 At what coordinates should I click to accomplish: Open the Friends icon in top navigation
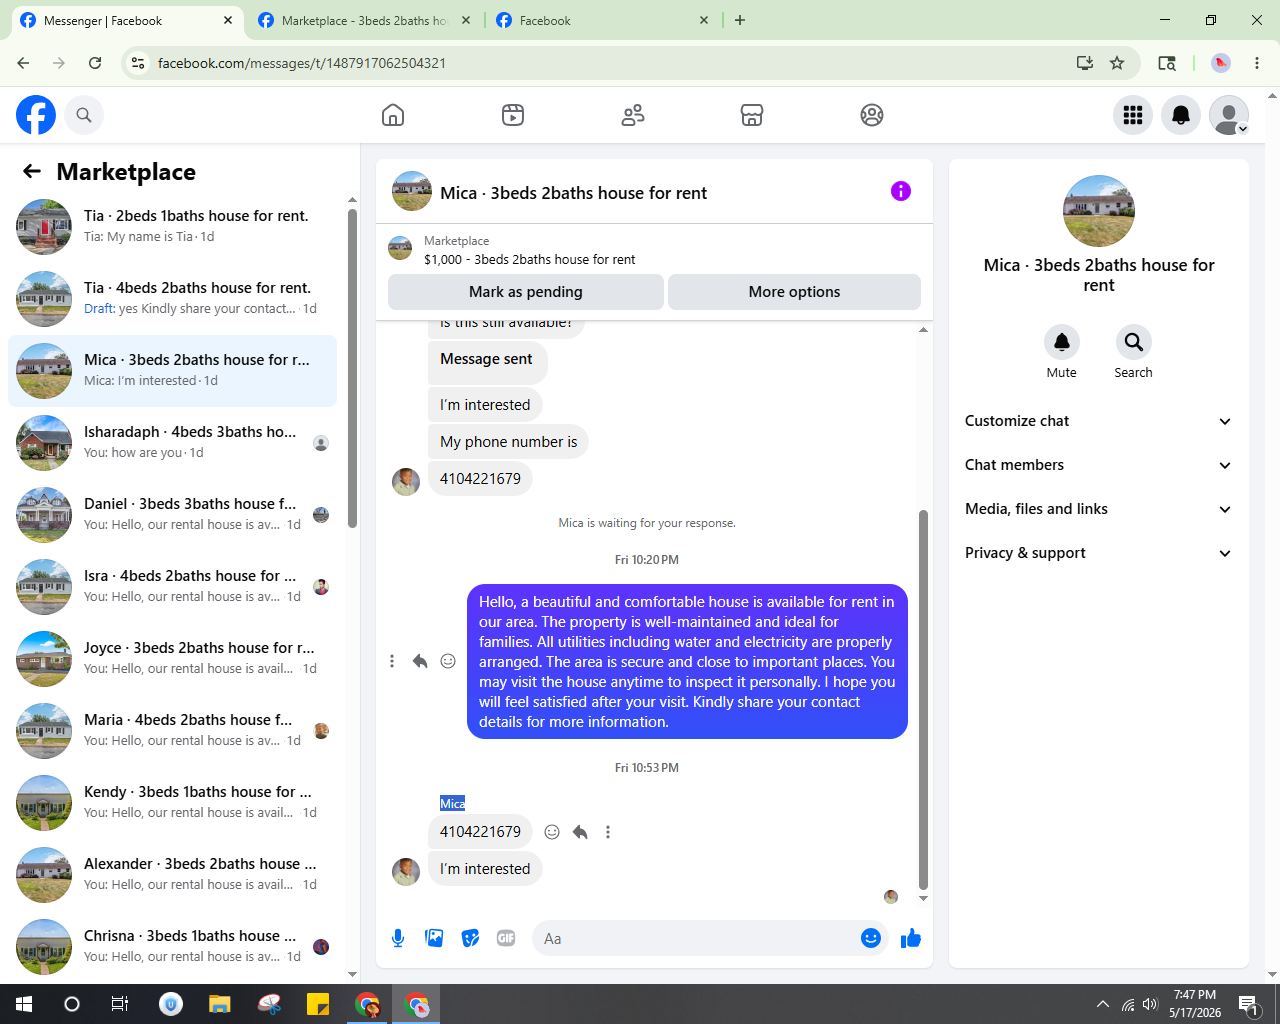(x=633, y=115)
